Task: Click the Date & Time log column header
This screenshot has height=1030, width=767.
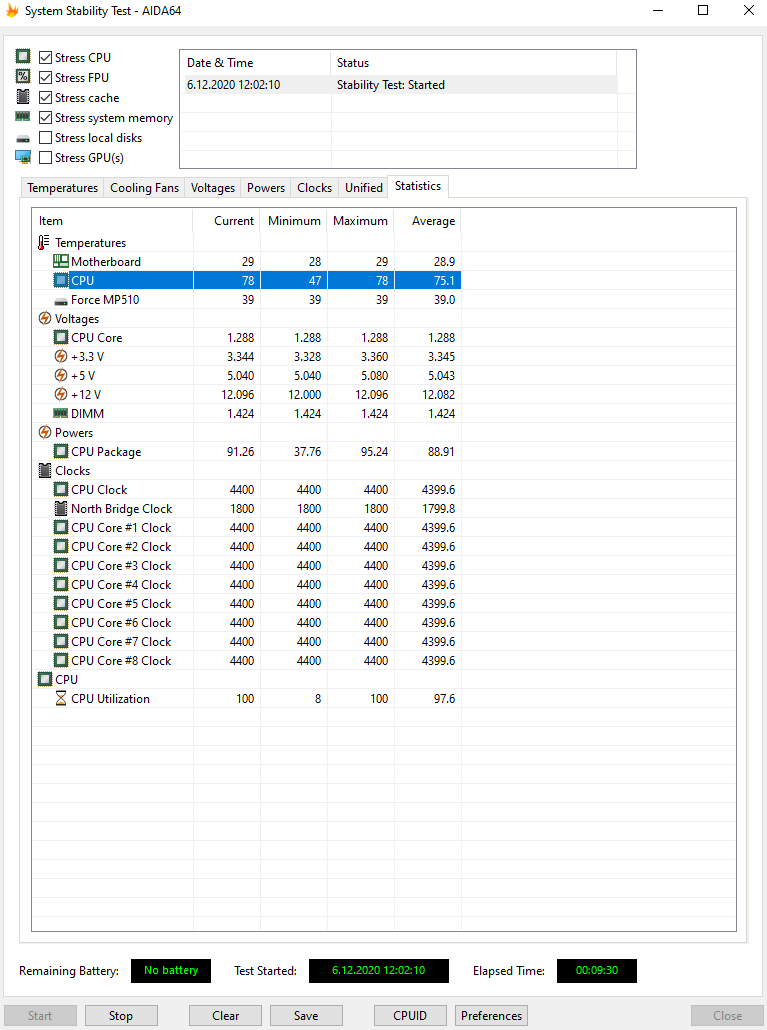Action: (x=256, y=63)
